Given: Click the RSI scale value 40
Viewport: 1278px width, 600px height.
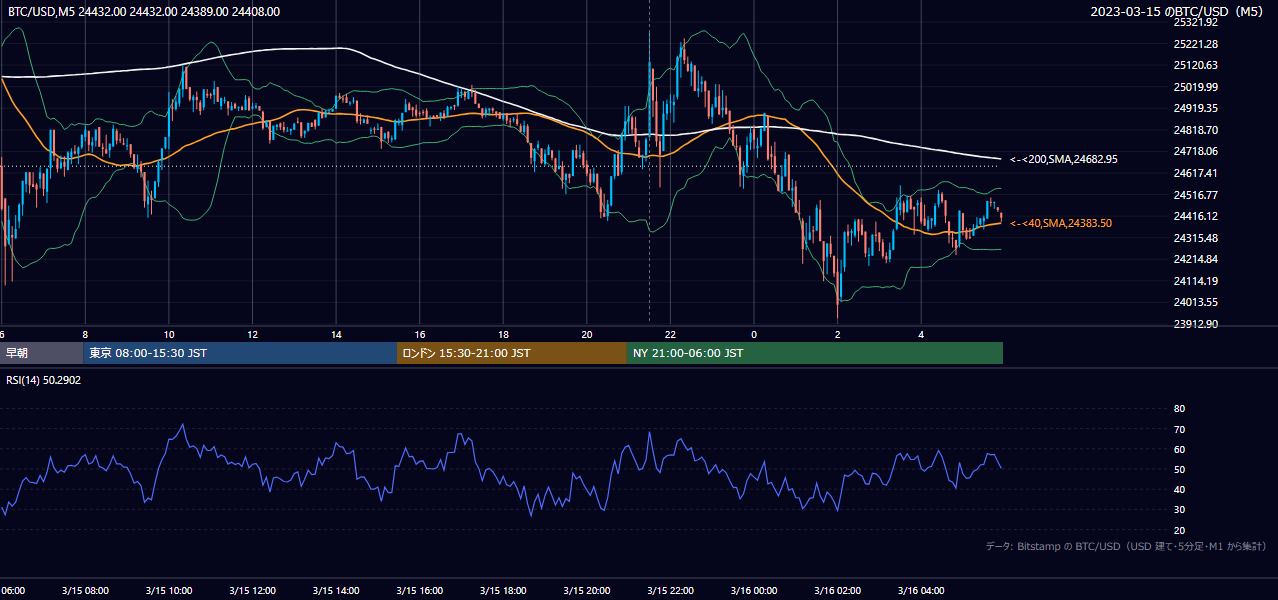Looking at the screenshot, I should pos(1179,489).
